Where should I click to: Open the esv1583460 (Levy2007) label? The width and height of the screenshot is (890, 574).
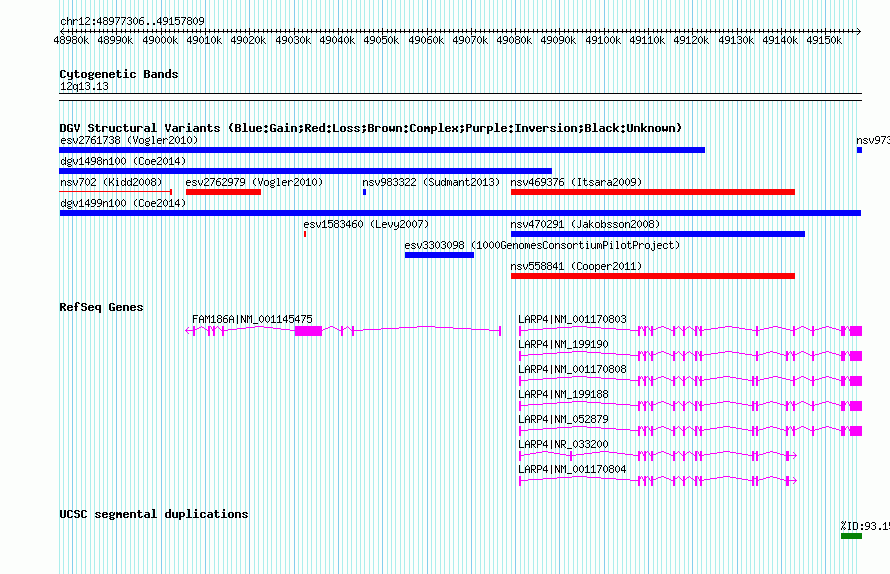tap(366, 224)
